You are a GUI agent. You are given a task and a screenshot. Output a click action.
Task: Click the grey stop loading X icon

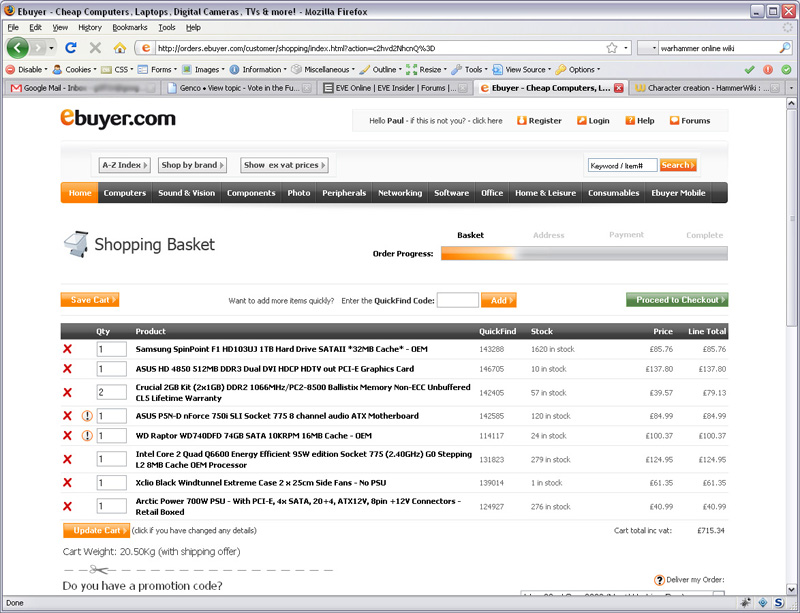click(95, 48)
